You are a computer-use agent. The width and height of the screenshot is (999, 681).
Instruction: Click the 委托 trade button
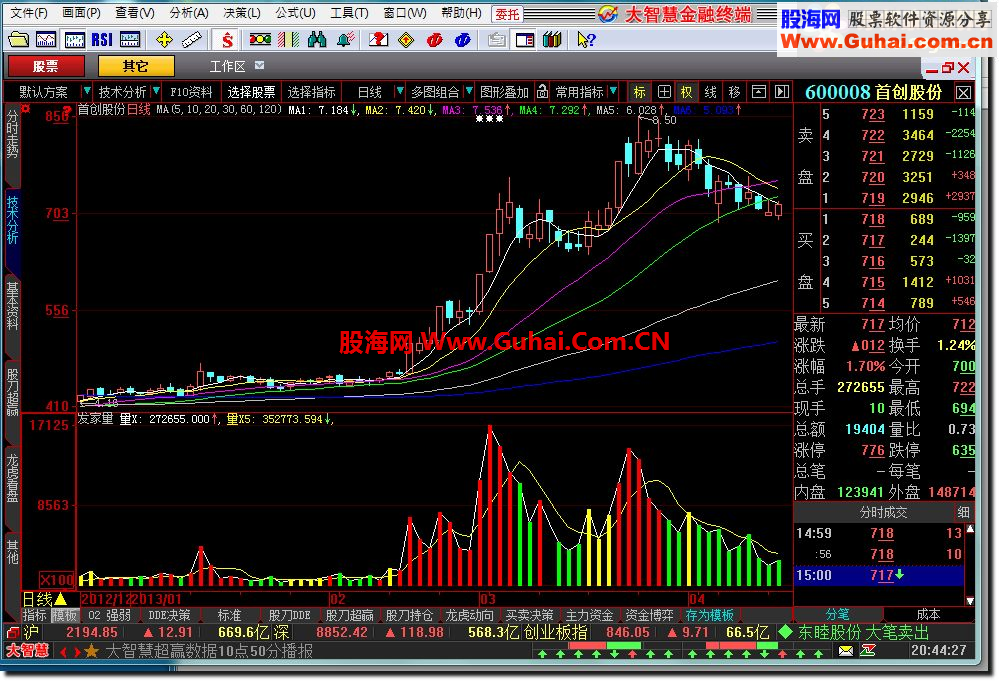point(508,13)
